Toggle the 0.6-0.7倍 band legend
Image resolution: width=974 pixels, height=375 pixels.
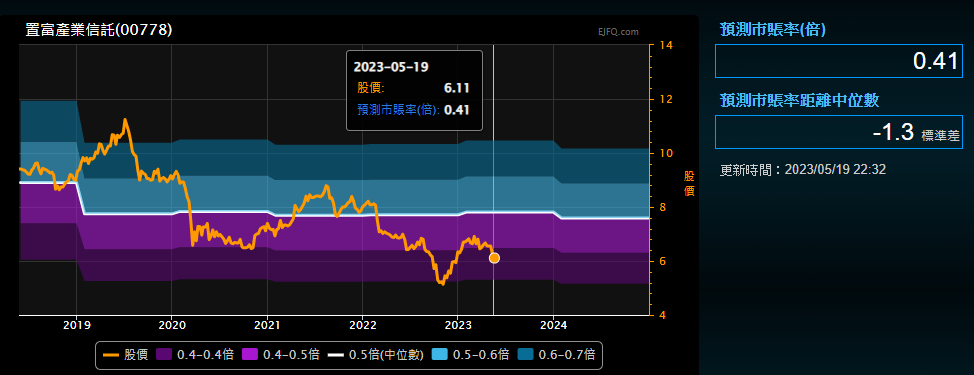556,355
